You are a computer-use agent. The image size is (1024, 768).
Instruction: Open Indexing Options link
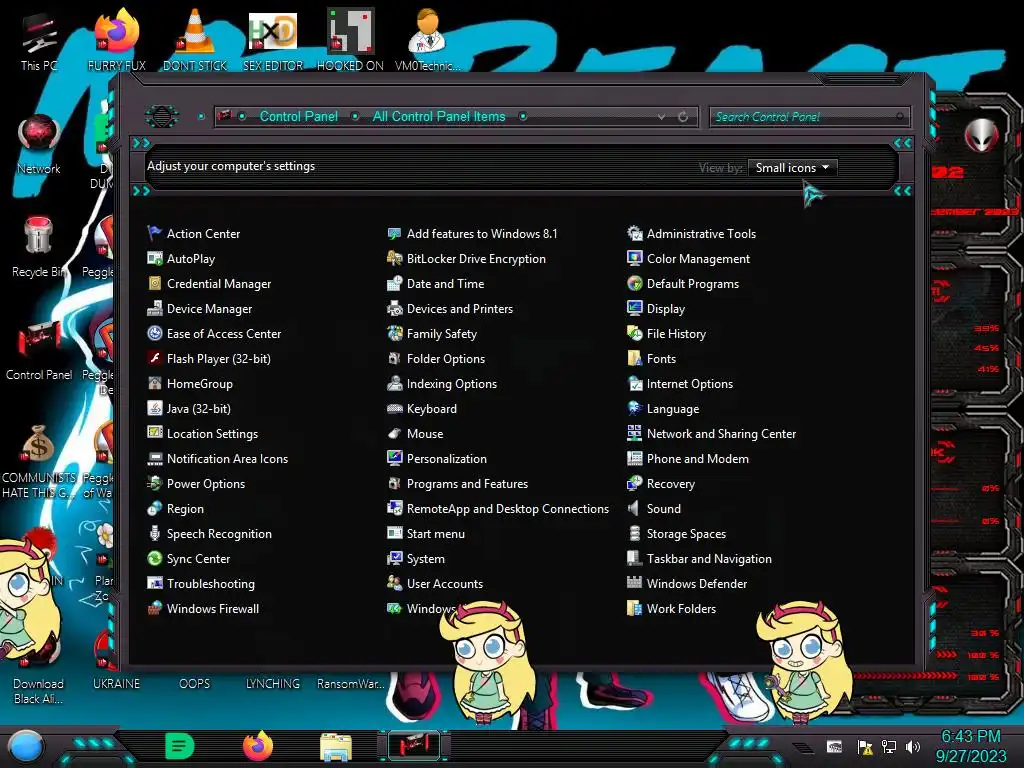click(452, 384)
